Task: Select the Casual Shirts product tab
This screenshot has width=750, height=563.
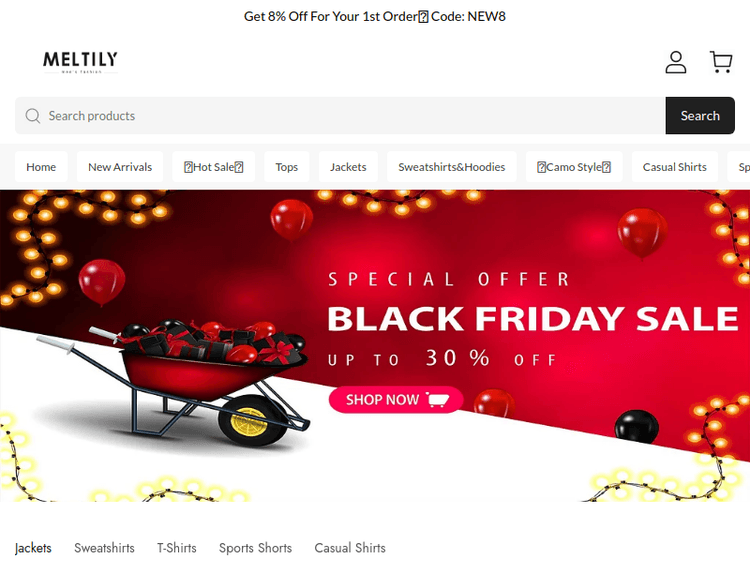Action: (350, 548)
